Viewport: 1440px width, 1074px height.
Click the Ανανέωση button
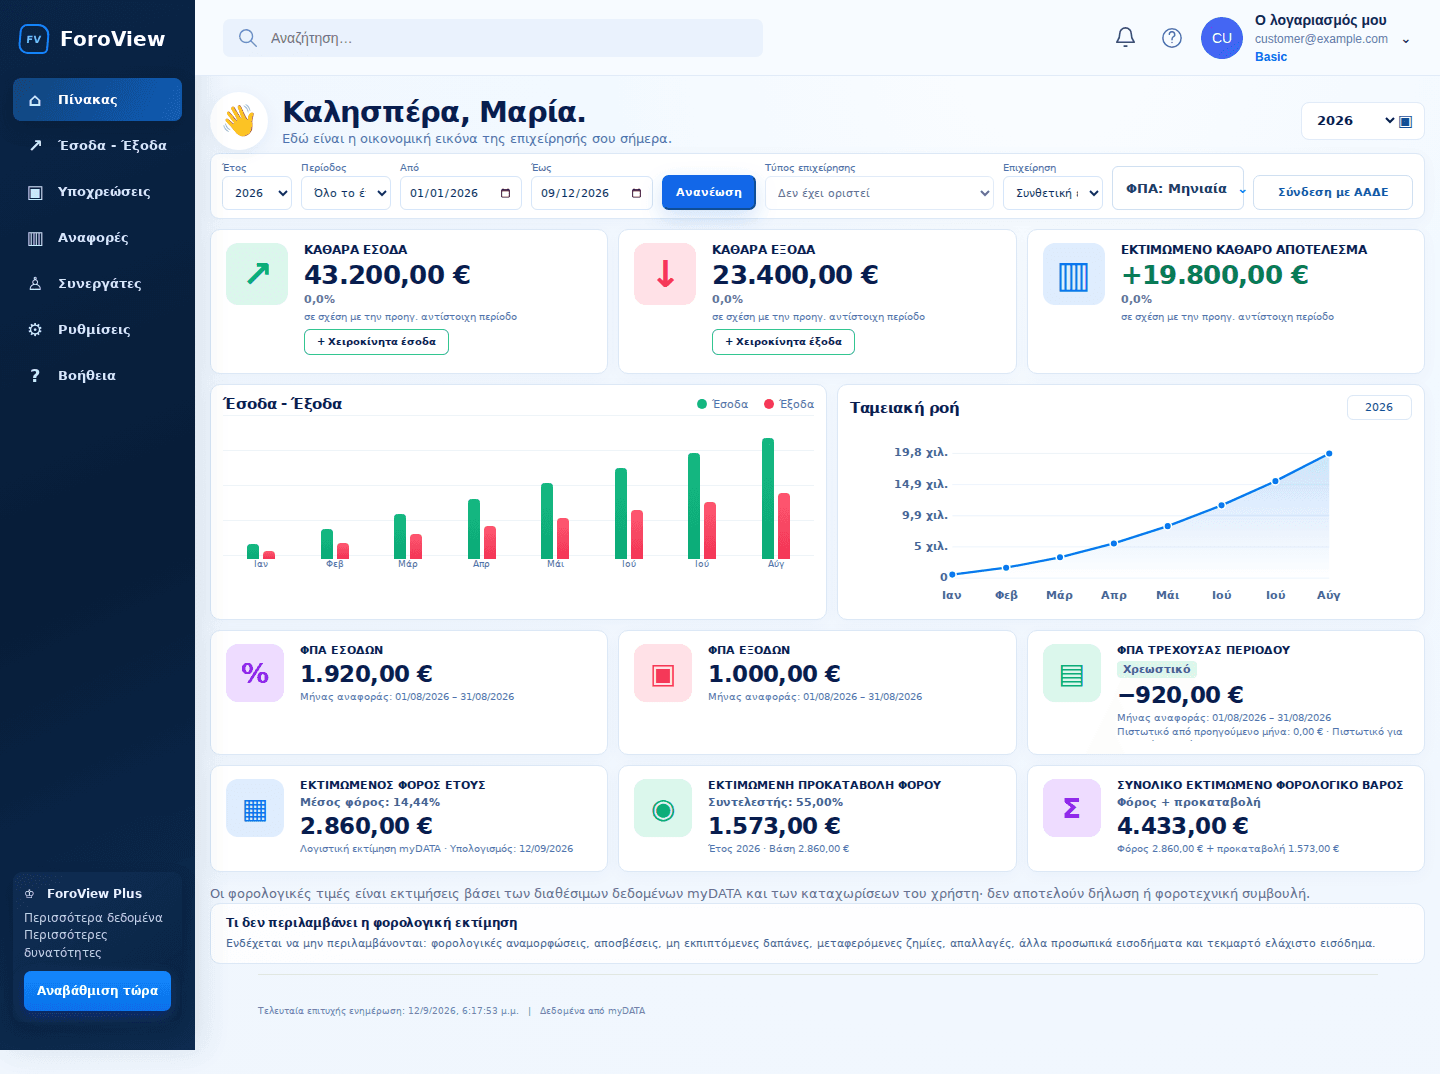click(x=709, y=192)
